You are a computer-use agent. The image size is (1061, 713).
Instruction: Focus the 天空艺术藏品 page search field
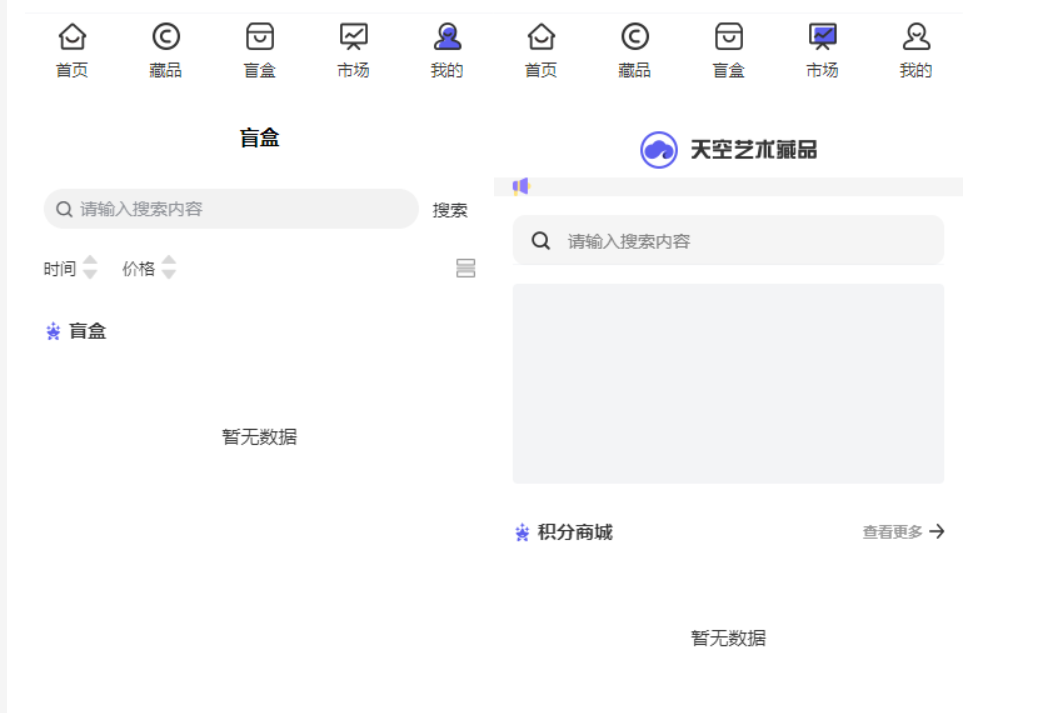[728, 240]
